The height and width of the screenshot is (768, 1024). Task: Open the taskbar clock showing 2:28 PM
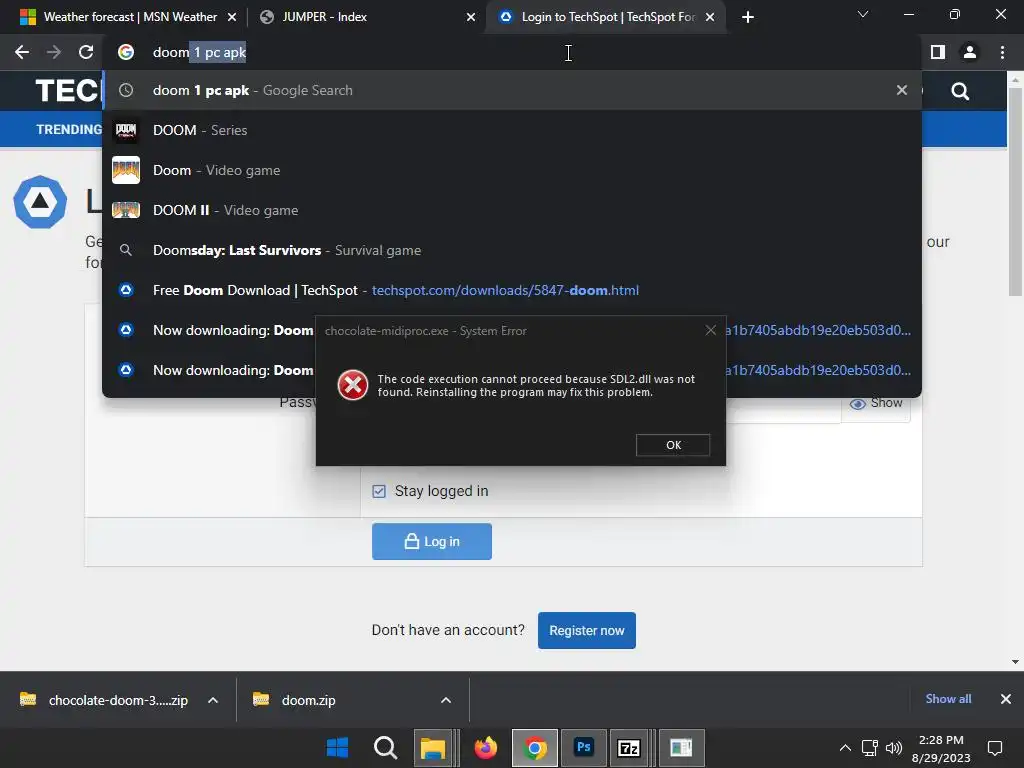[941, 748]
